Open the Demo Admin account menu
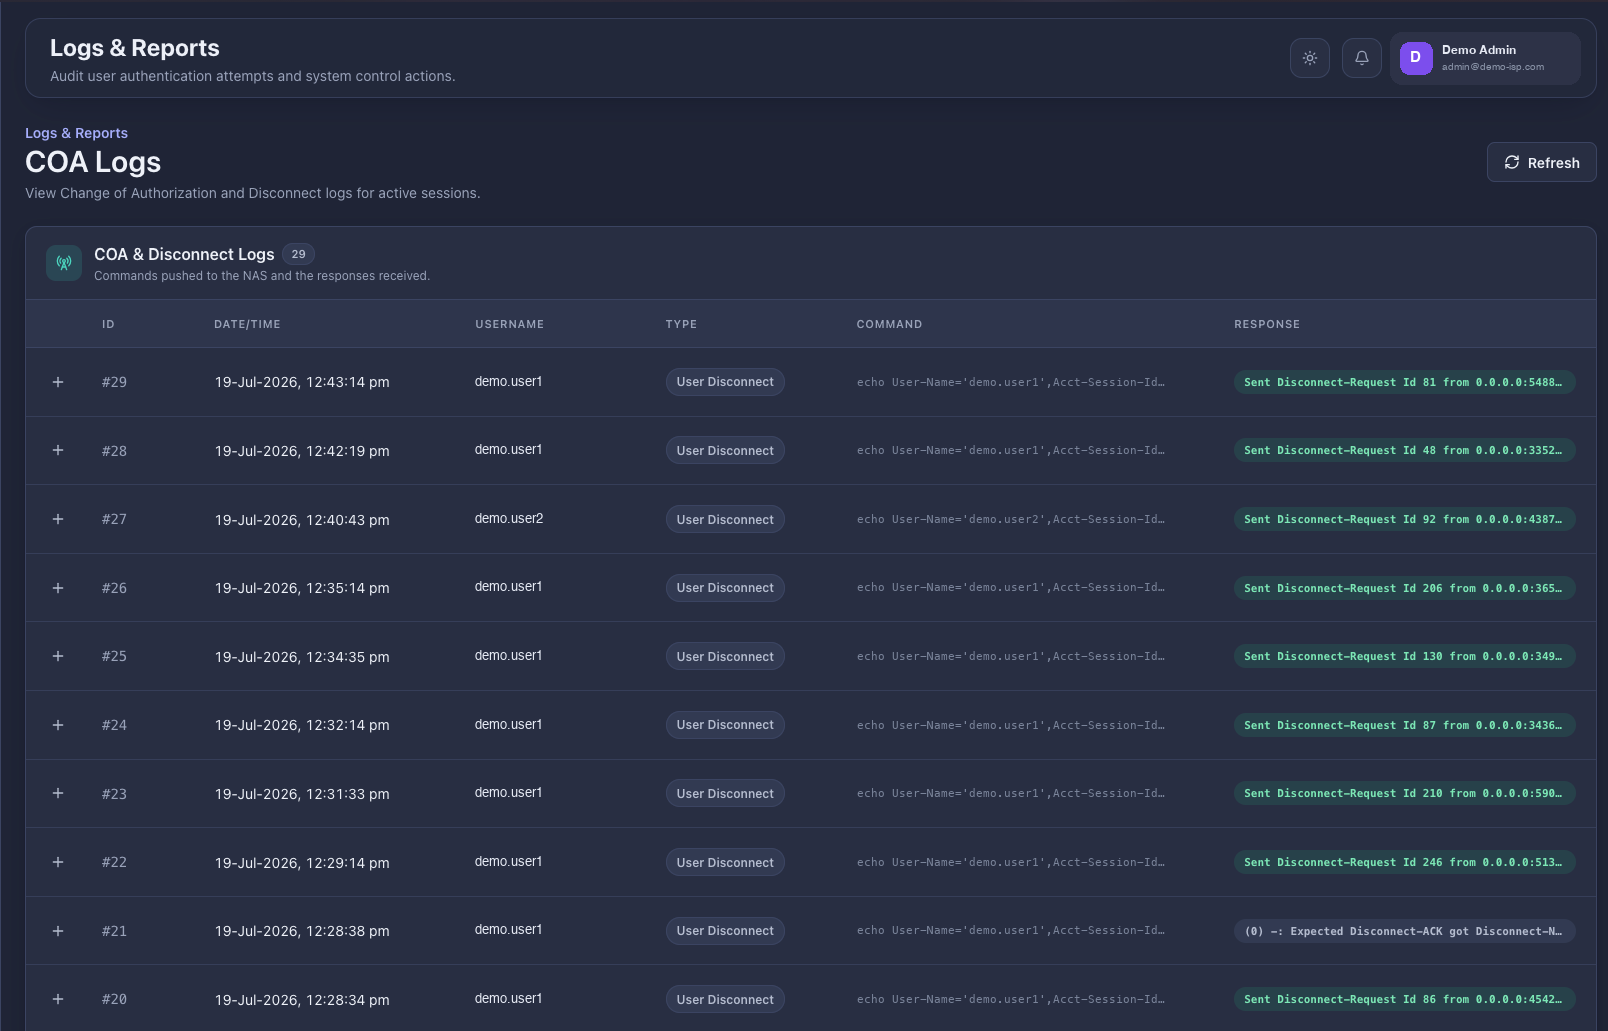 tap(1485, 58)
